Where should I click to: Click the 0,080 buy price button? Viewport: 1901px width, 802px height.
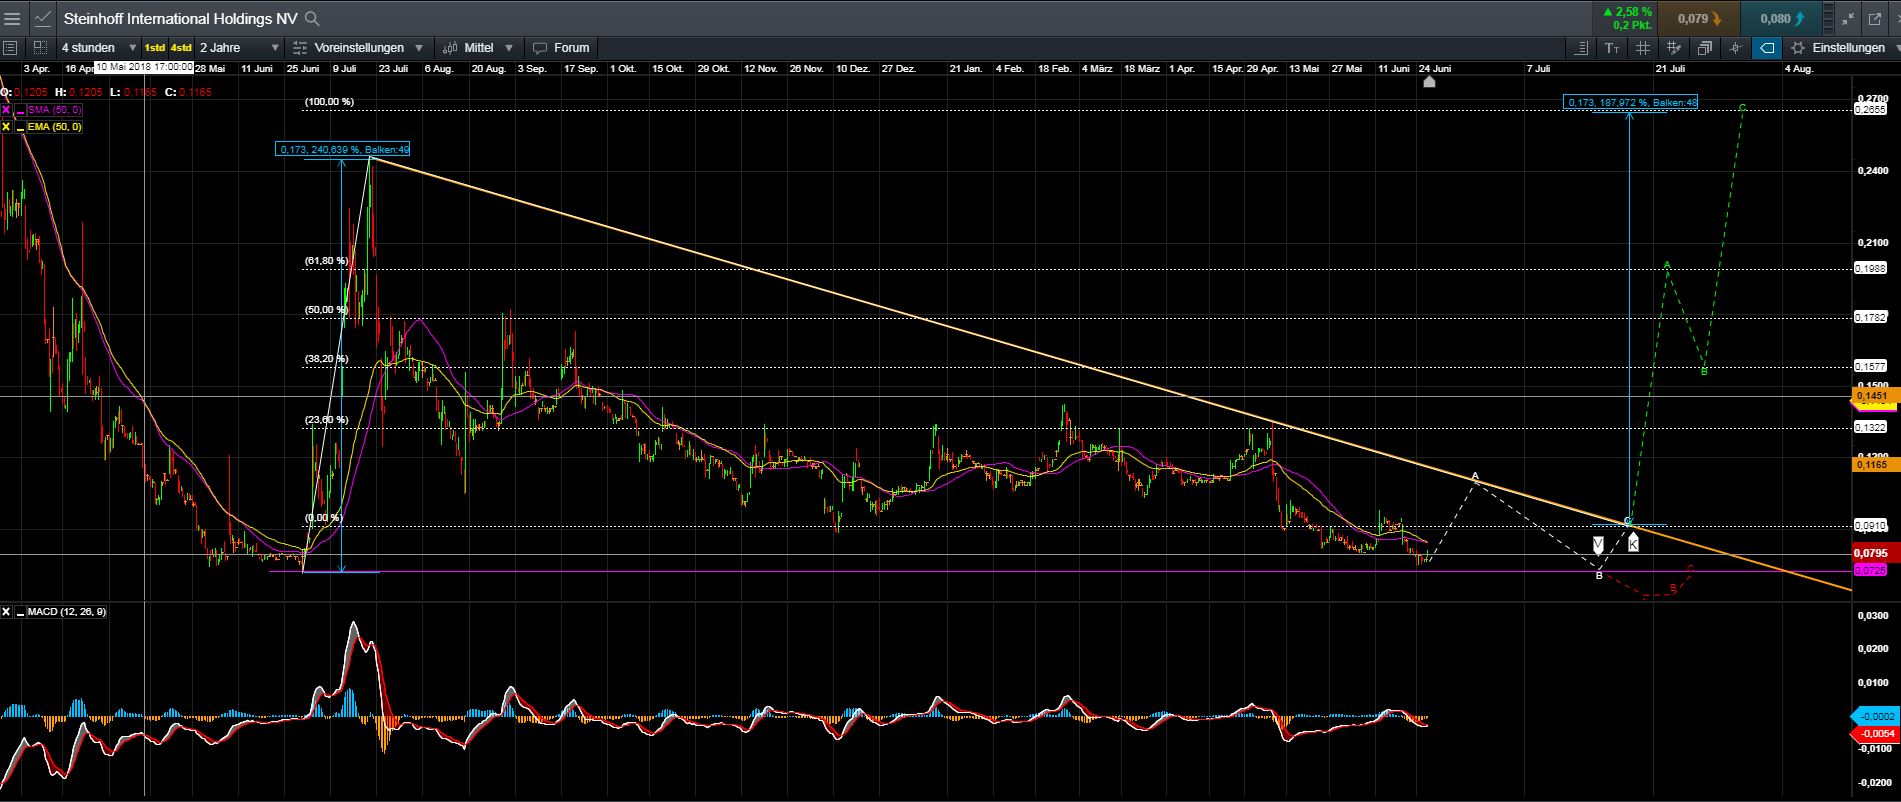point(1781,18)
